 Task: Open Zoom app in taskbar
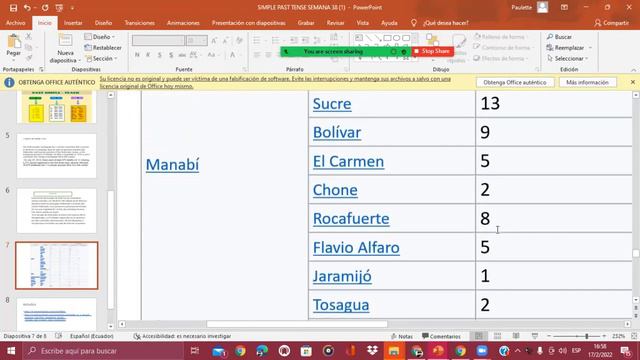click(482, 351)
